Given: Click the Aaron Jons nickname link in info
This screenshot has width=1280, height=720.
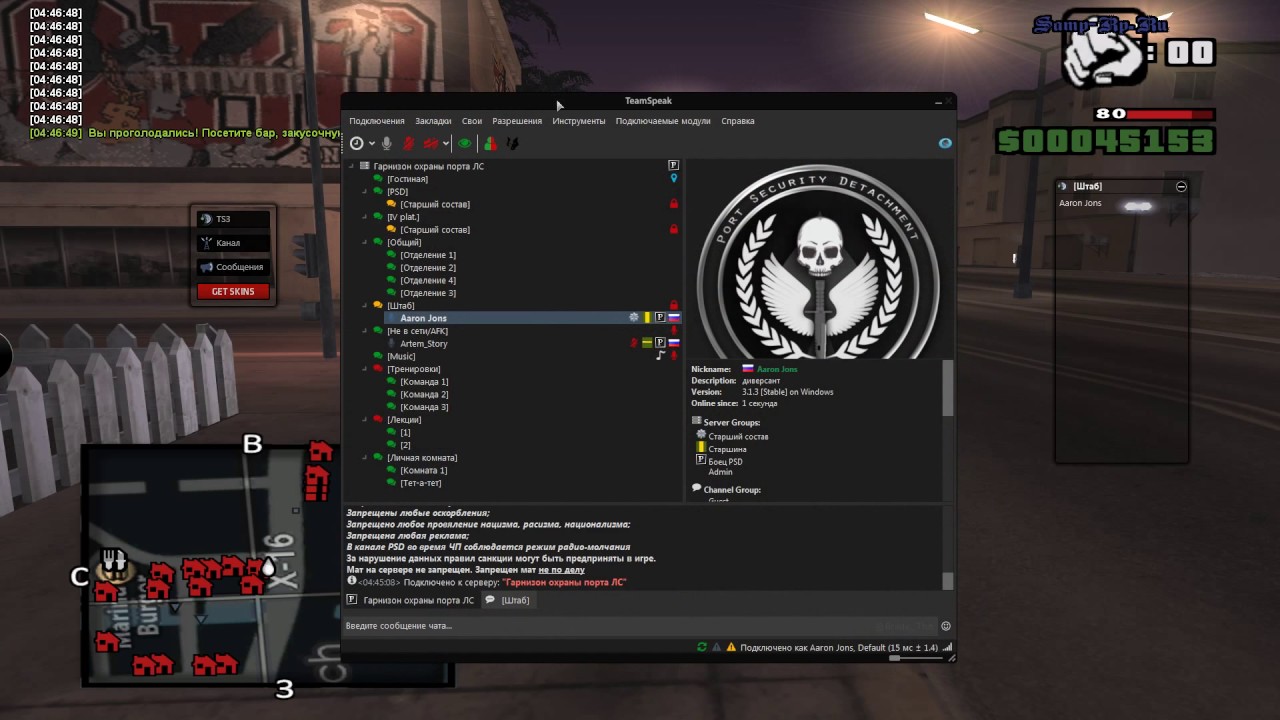Looking at the screenshot, I should (x=777, y=369).
